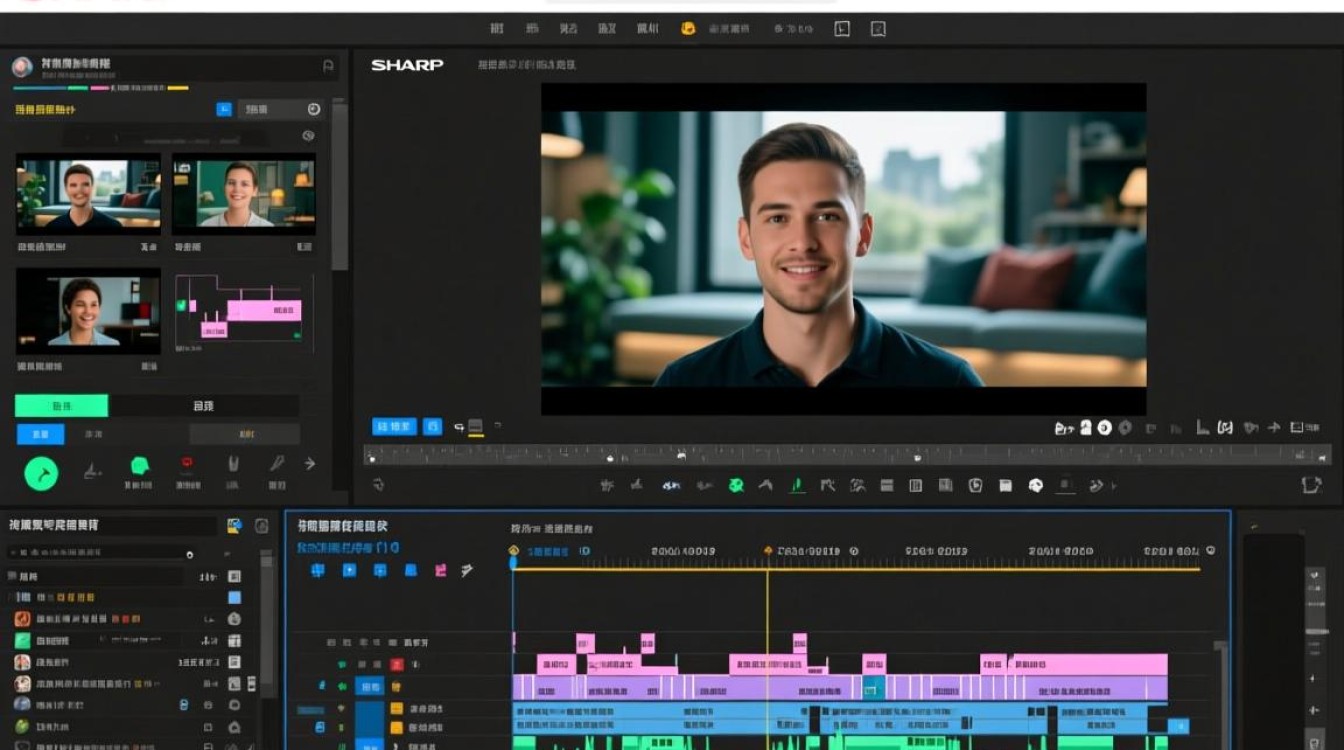The height and width of the screenshot is (750, 1344).
Task: Click the small blue button above the media thumbnails
Action: (224, 109)
